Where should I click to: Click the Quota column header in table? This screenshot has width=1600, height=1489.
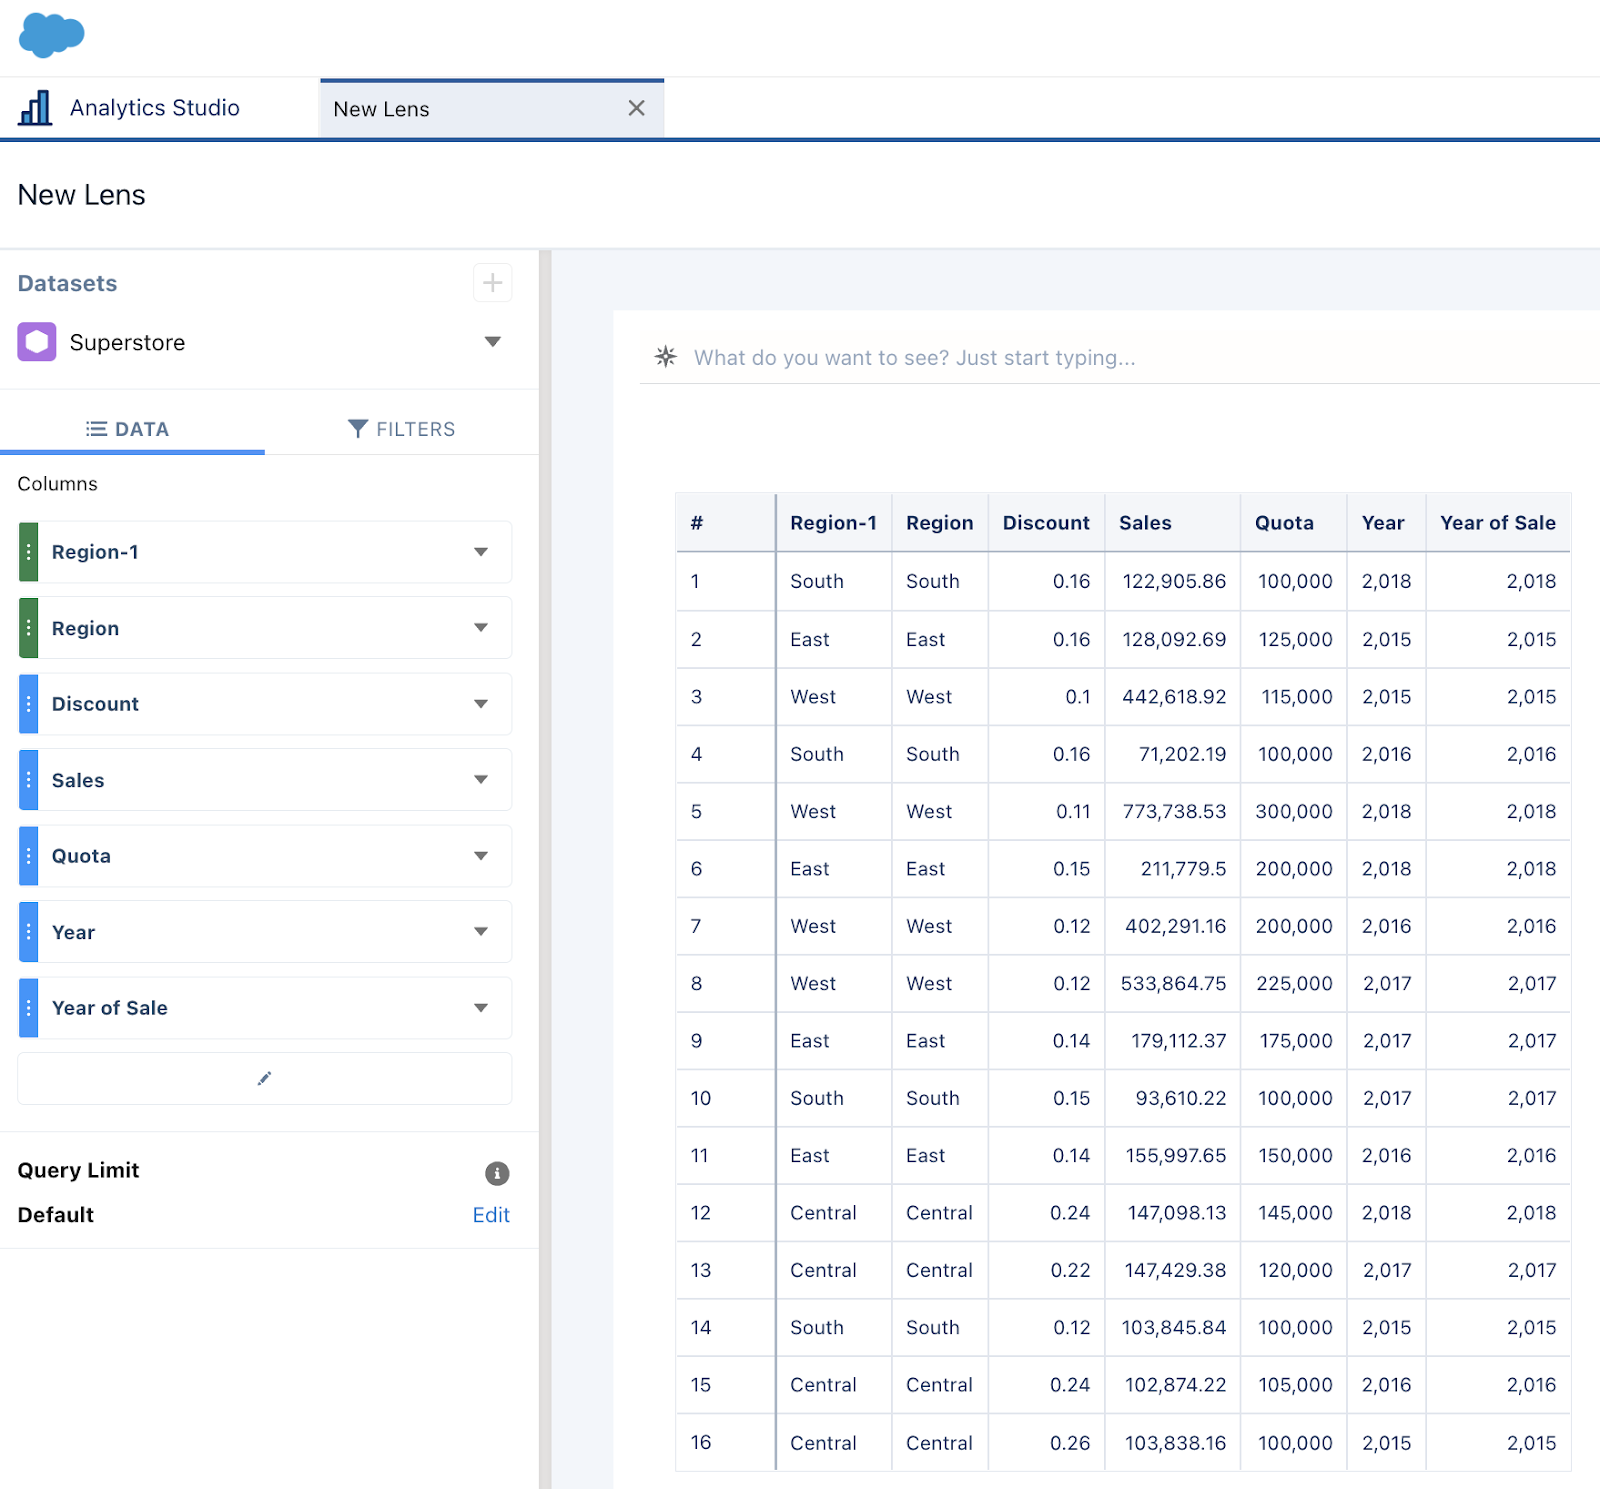point(1284,523)
